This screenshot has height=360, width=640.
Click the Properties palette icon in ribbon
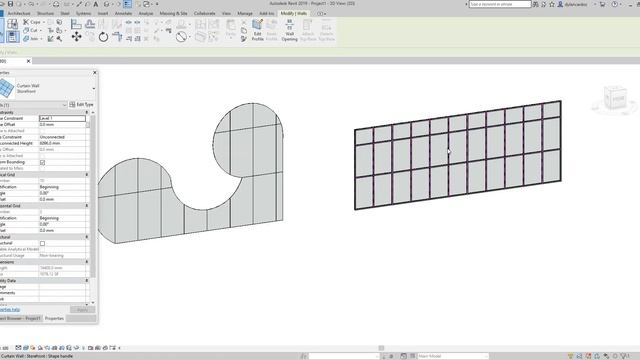13,37
